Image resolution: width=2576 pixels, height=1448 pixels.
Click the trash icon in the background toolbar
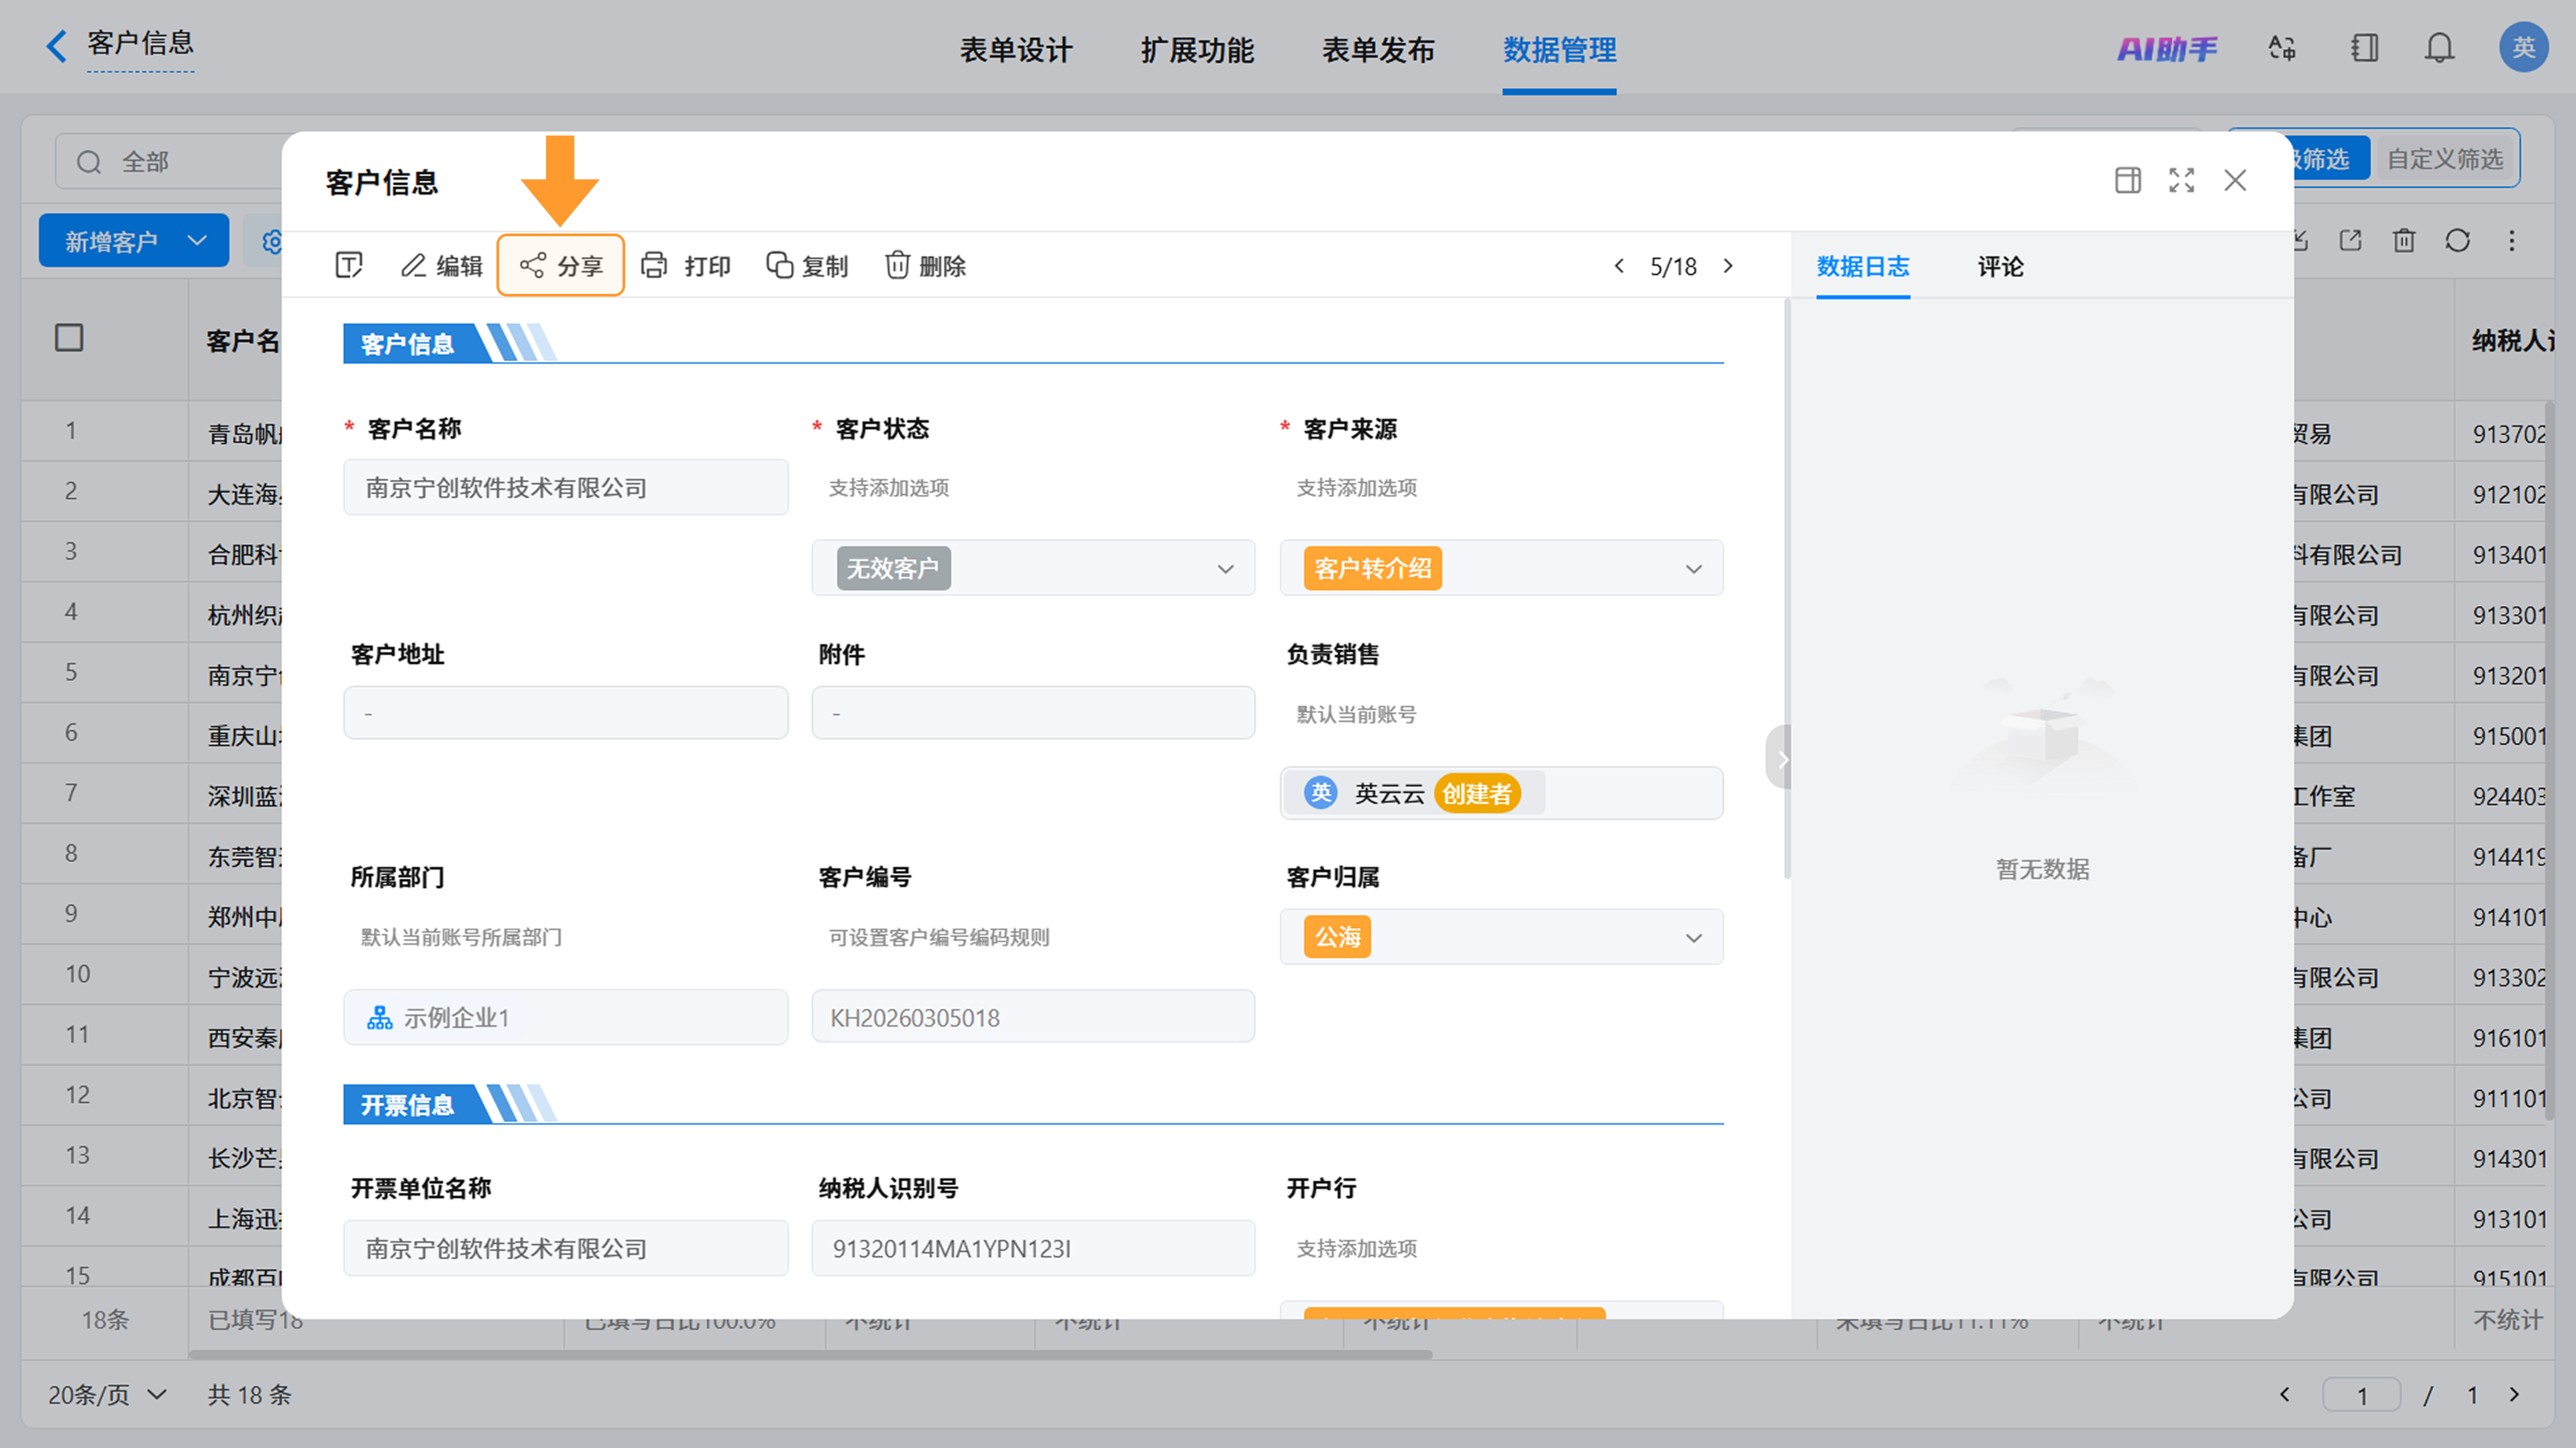2404,241
